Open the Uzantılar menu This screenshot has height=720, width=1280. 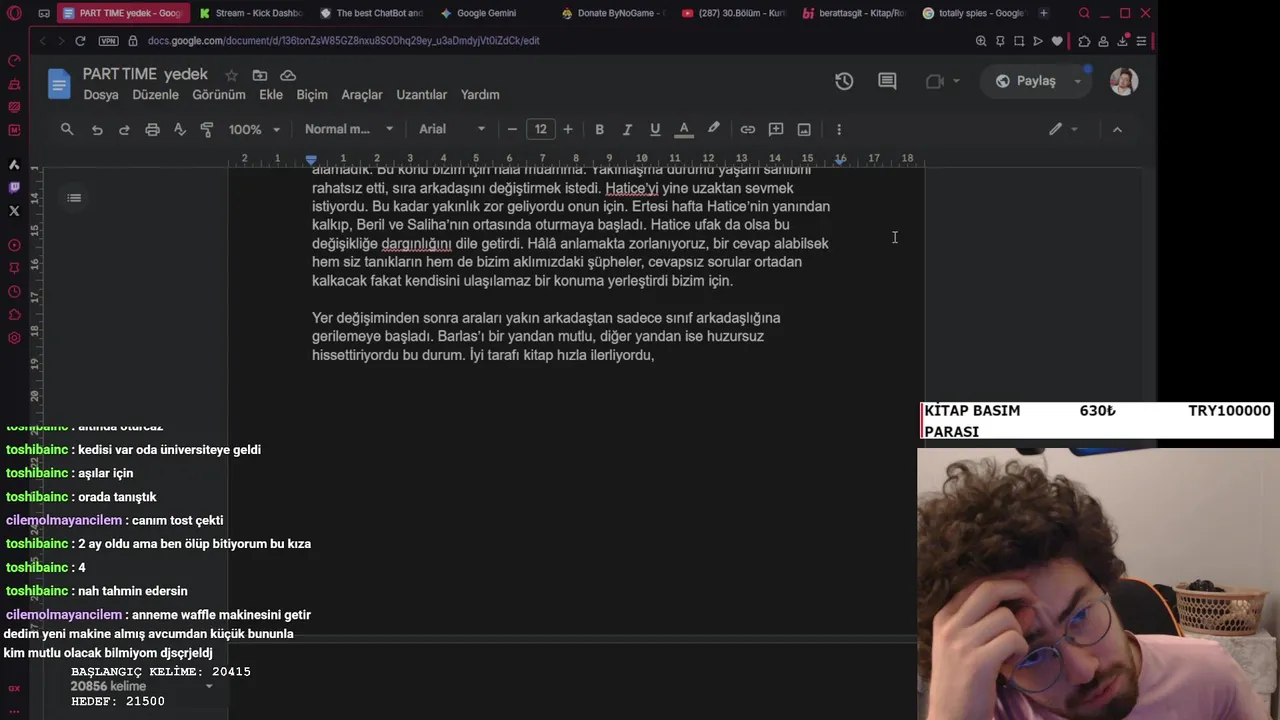(422, 95)
